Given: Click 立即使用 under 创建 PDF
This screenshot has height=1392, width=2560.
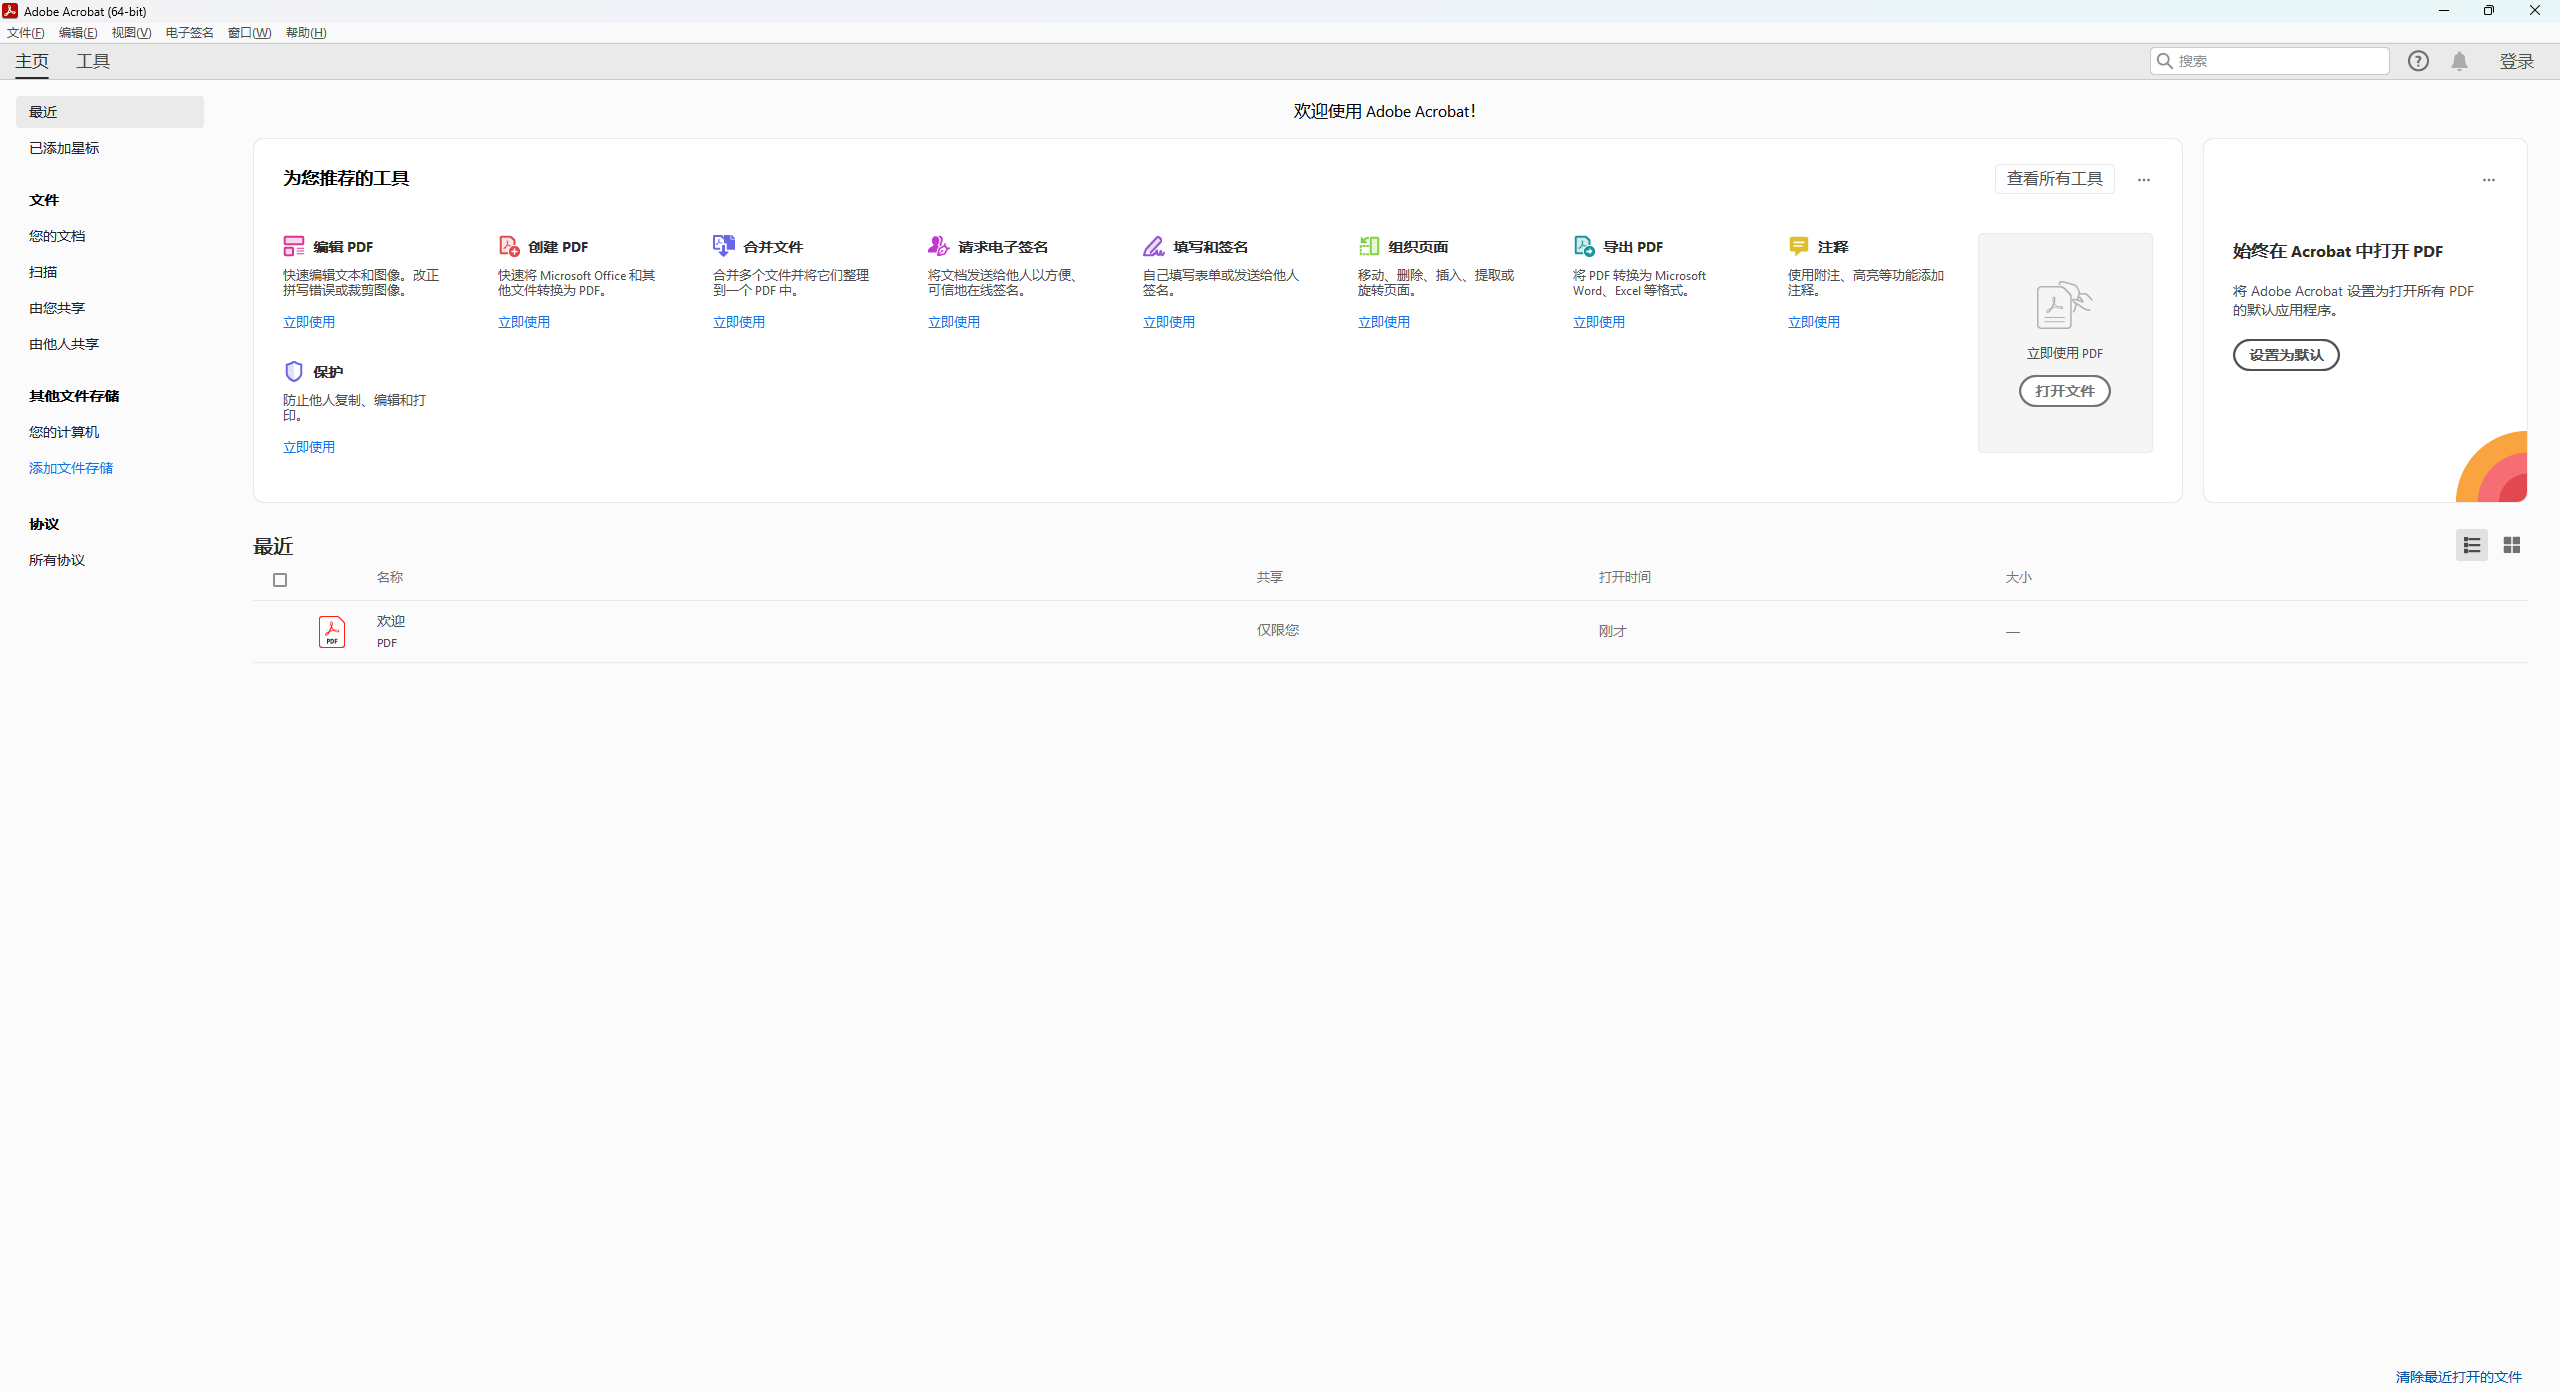Looking at the screenshot, I should 524,322.
